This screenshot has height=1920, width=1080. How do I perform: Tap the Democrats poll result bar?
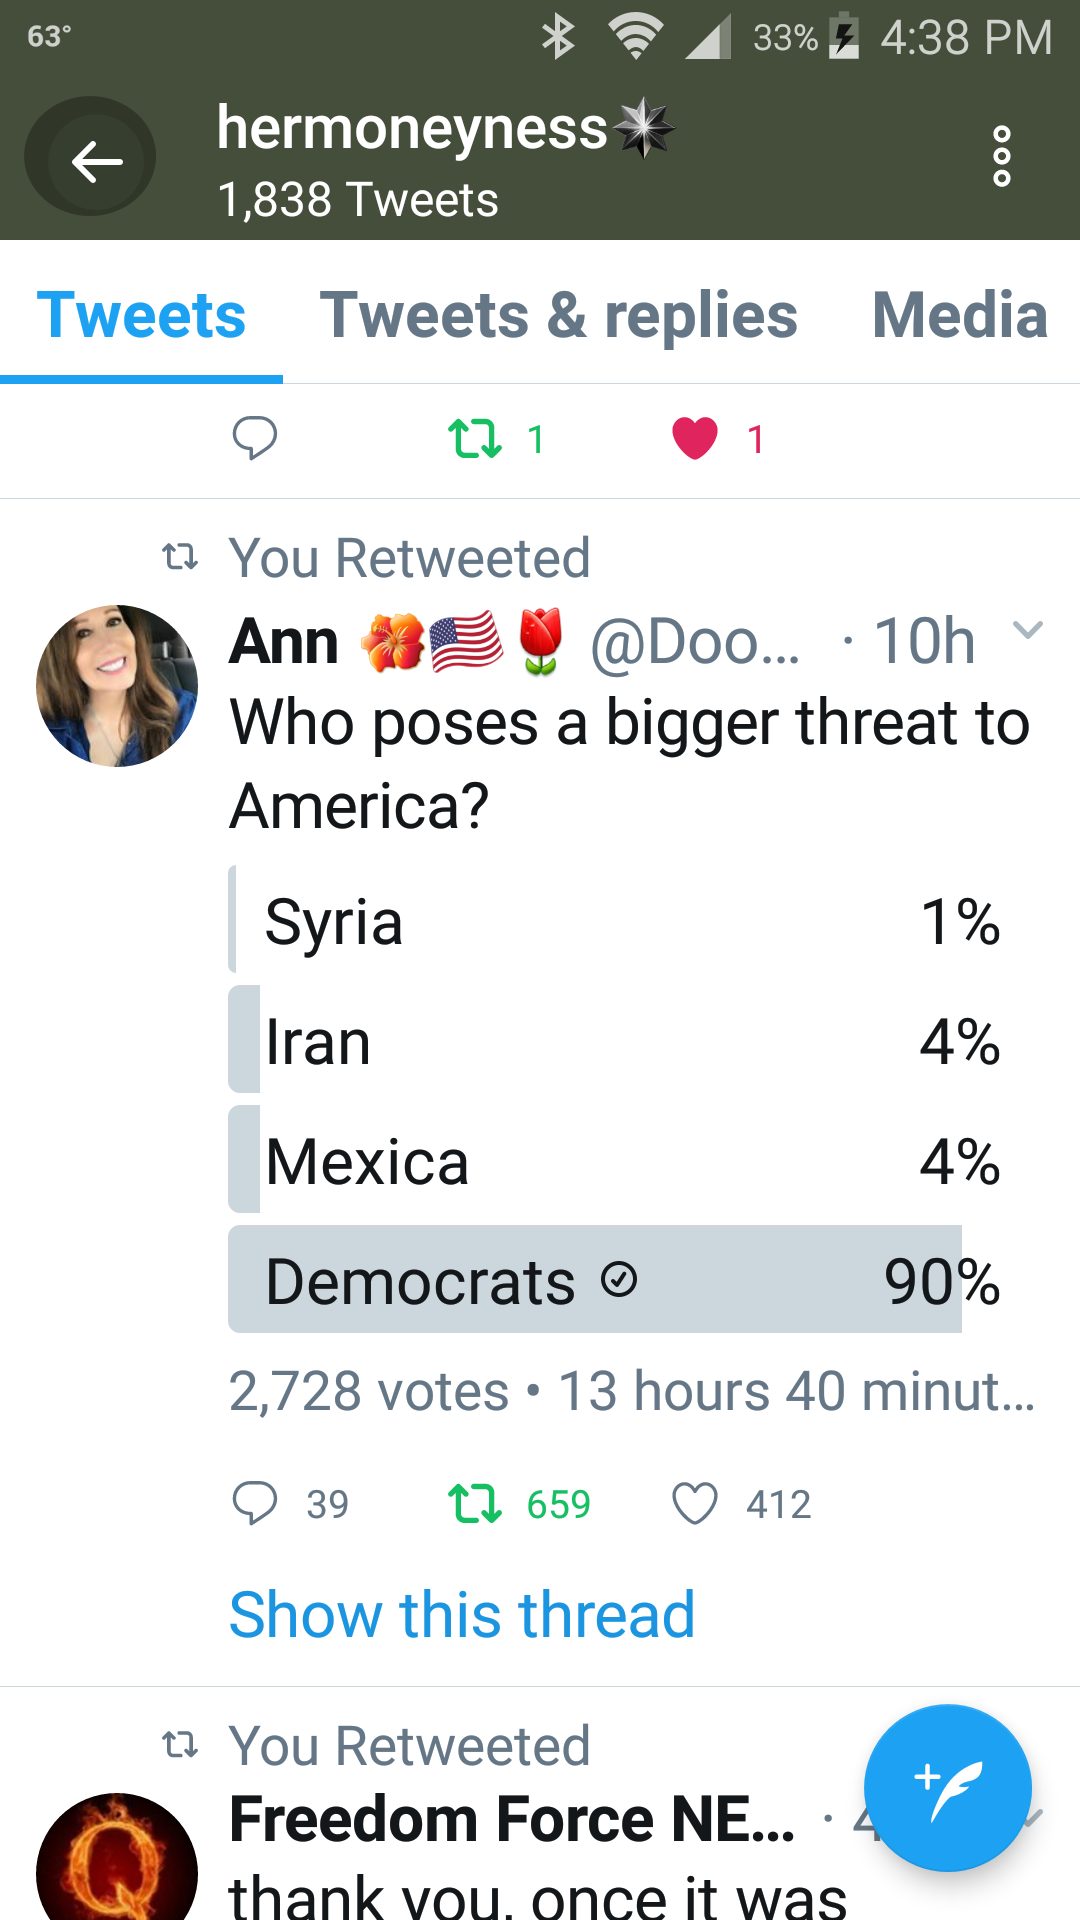595,1280
